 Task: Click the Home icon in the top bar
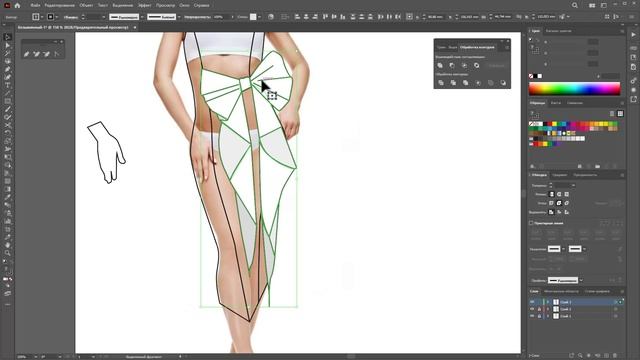click(x=17, y=5)
